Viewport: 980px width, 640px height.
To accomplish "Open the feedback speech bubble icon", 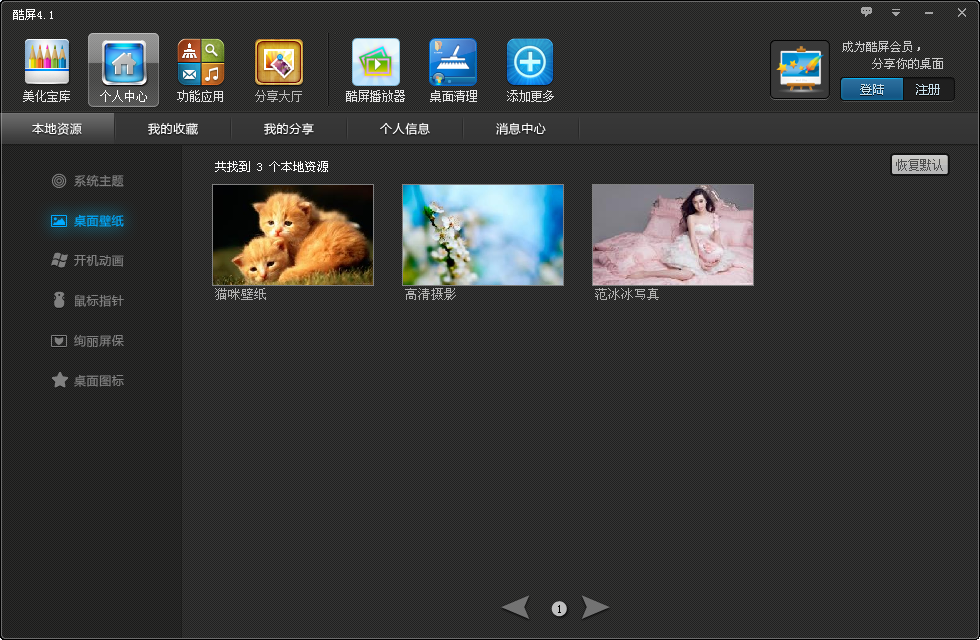I will point(866,11).
